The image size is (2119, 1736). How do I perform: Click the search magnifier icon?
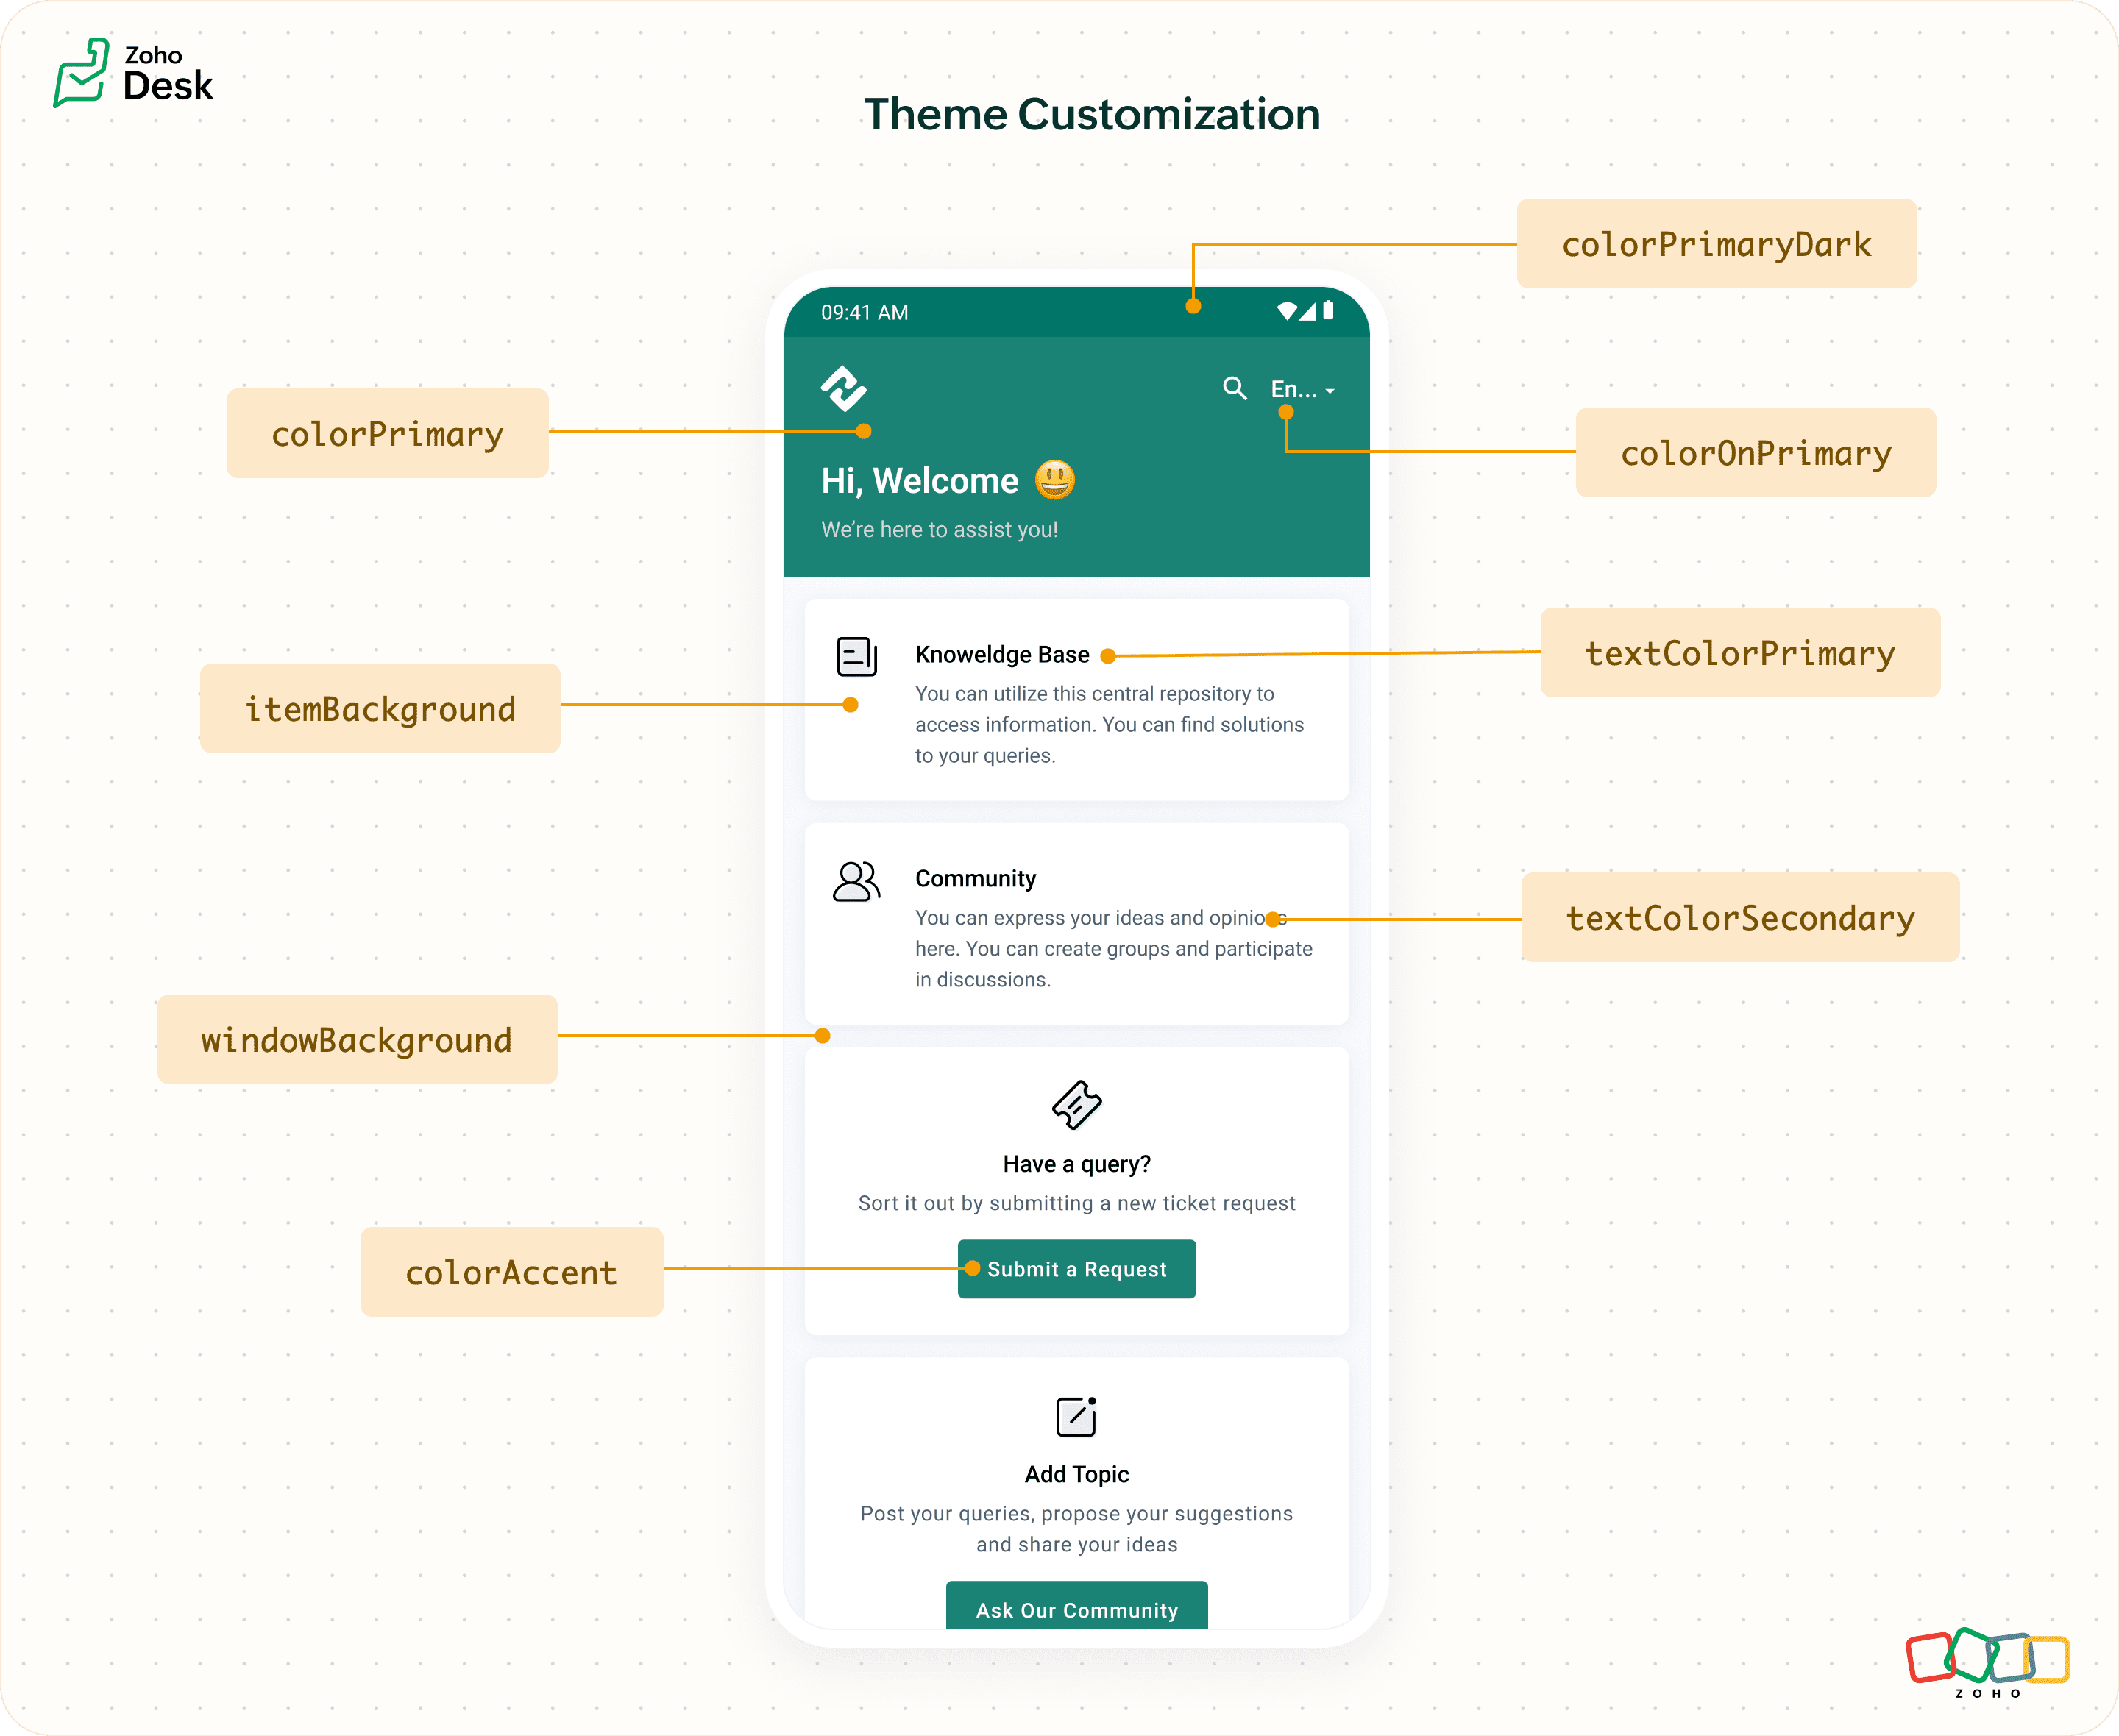pos(1234,388)
